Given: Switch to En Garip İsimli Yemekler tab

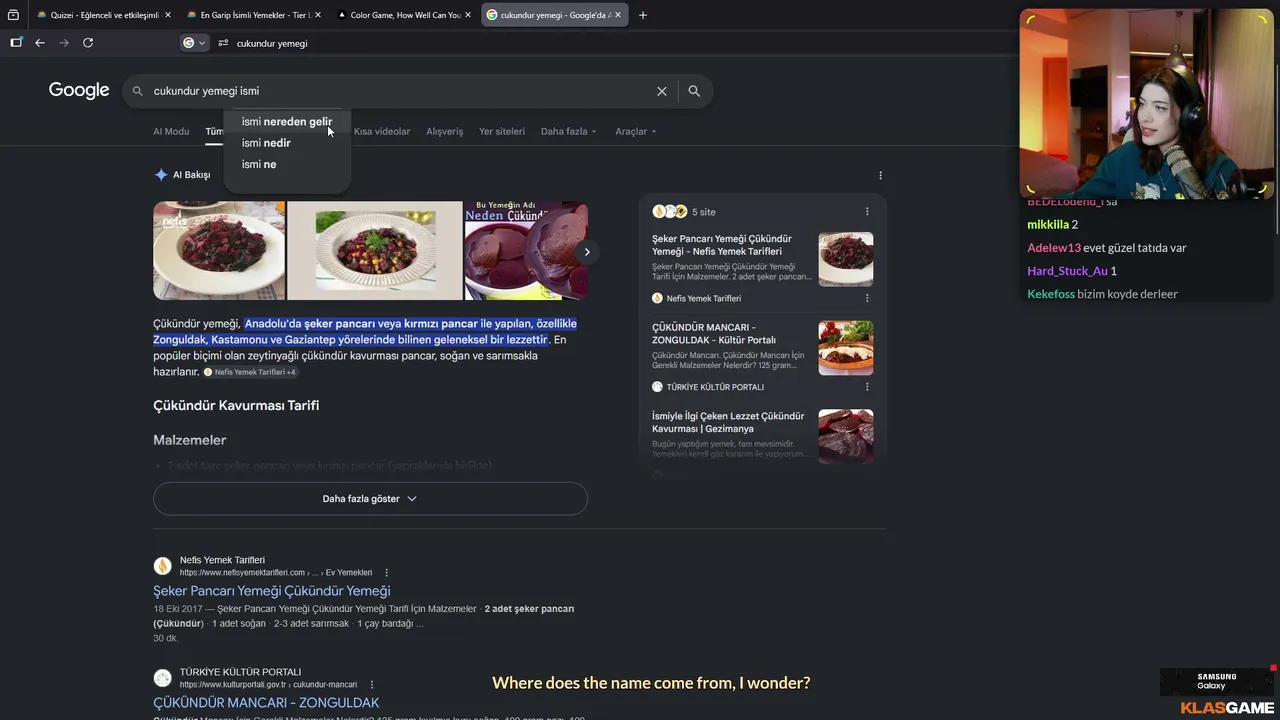Looking at the screenshot, I should coord(253,15).
